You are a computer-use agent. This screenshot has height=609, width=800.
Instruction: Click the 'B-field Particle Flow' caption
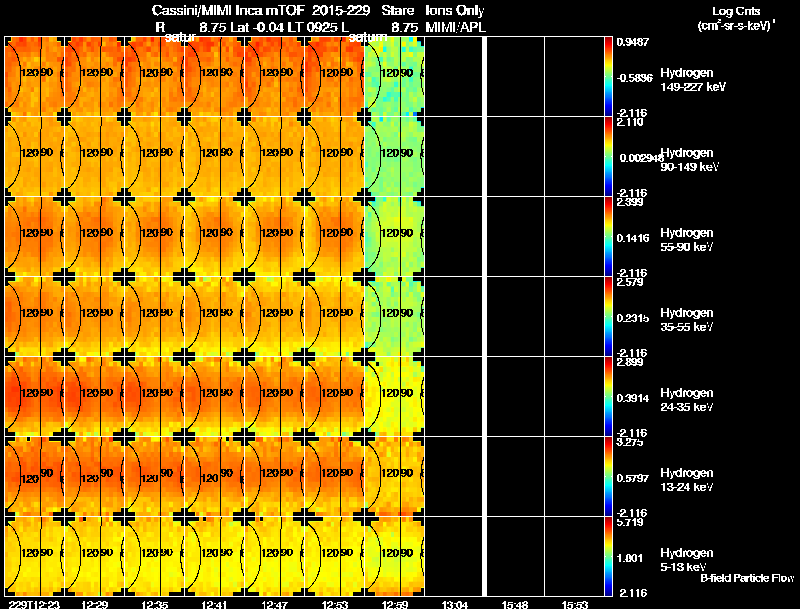coord(747,578)
